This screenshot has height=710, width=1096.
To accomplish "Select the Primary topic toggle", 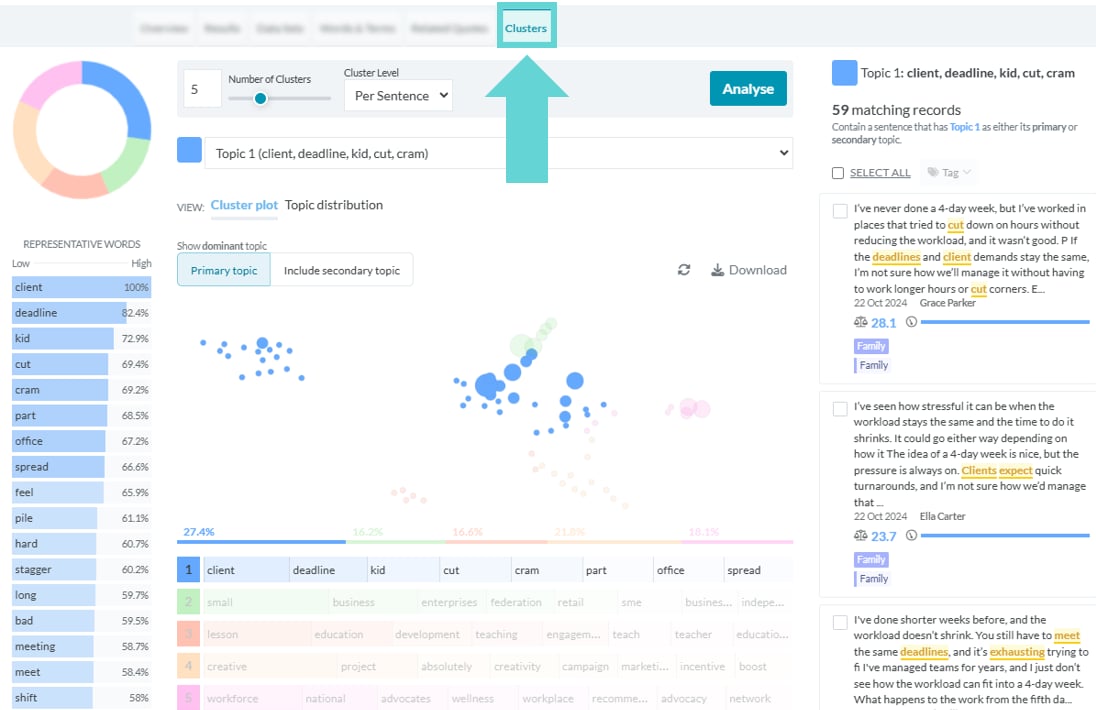I will pyautogui.click(x=224, y=270).
